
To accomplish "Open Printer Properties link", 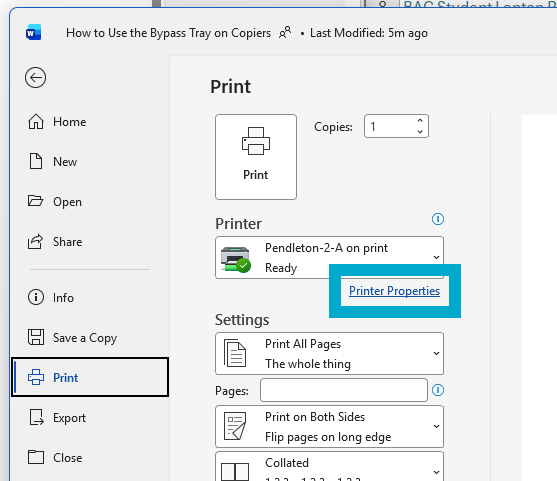I will point(394,291).
